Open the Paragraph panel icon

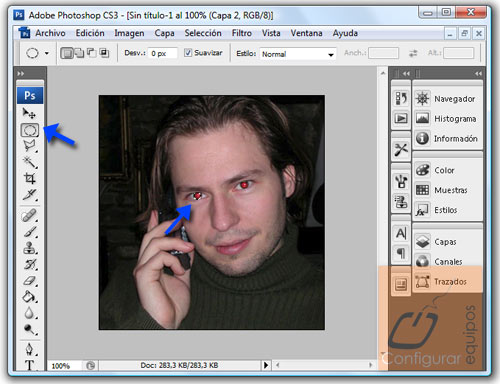pos(401,253)
